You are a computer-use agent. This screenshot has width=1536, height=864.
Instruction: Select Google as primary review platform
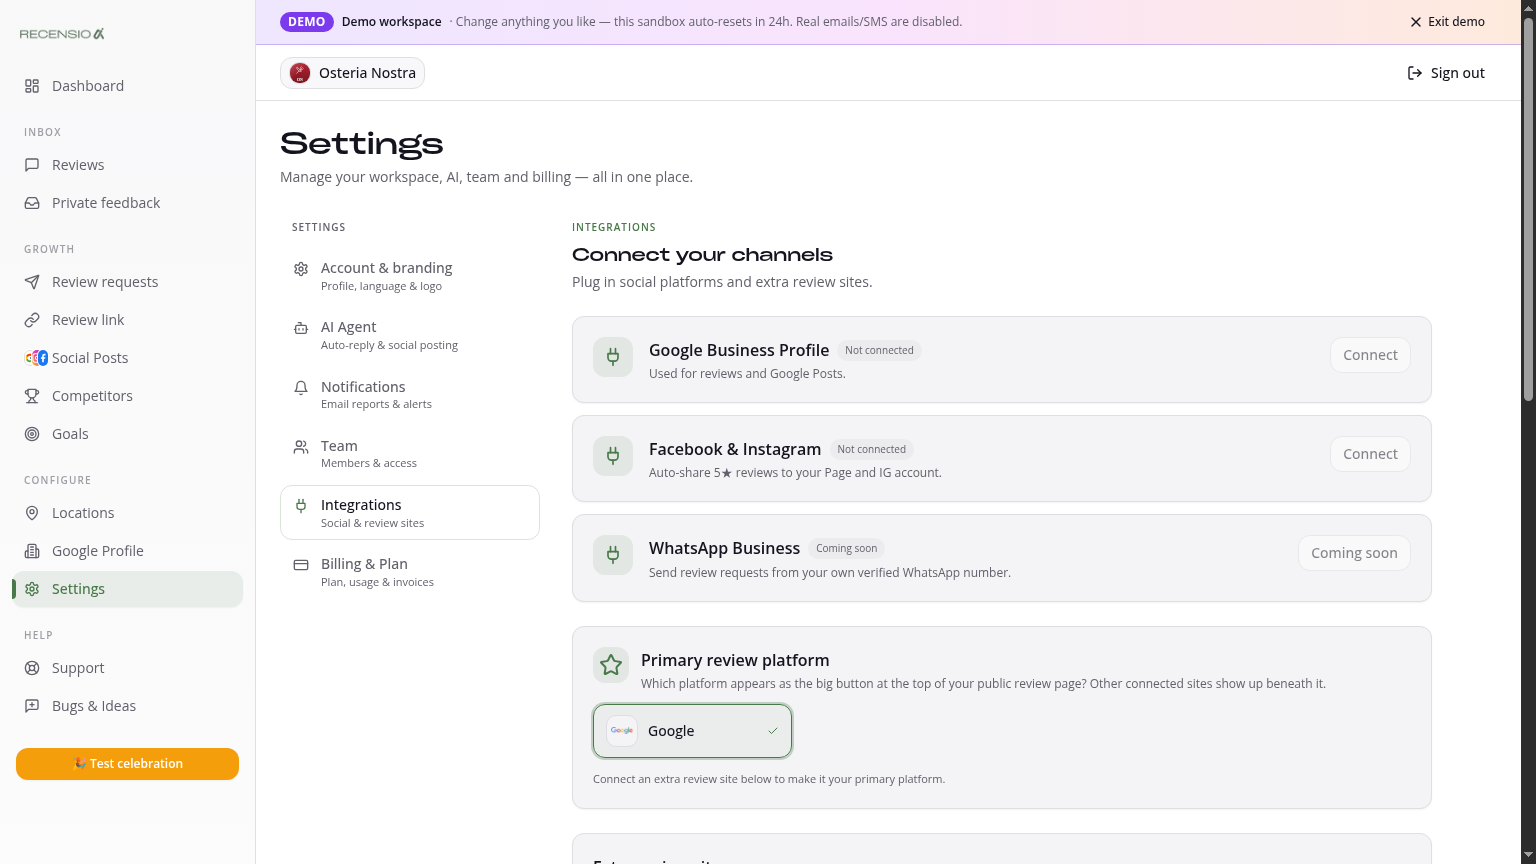[x=692, y=731]
